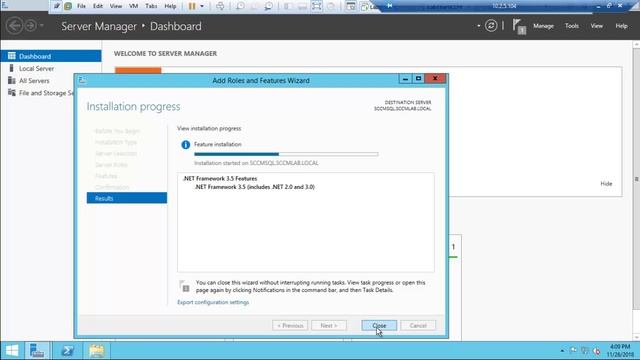Open the Tools menu in Server Manager

571,26
